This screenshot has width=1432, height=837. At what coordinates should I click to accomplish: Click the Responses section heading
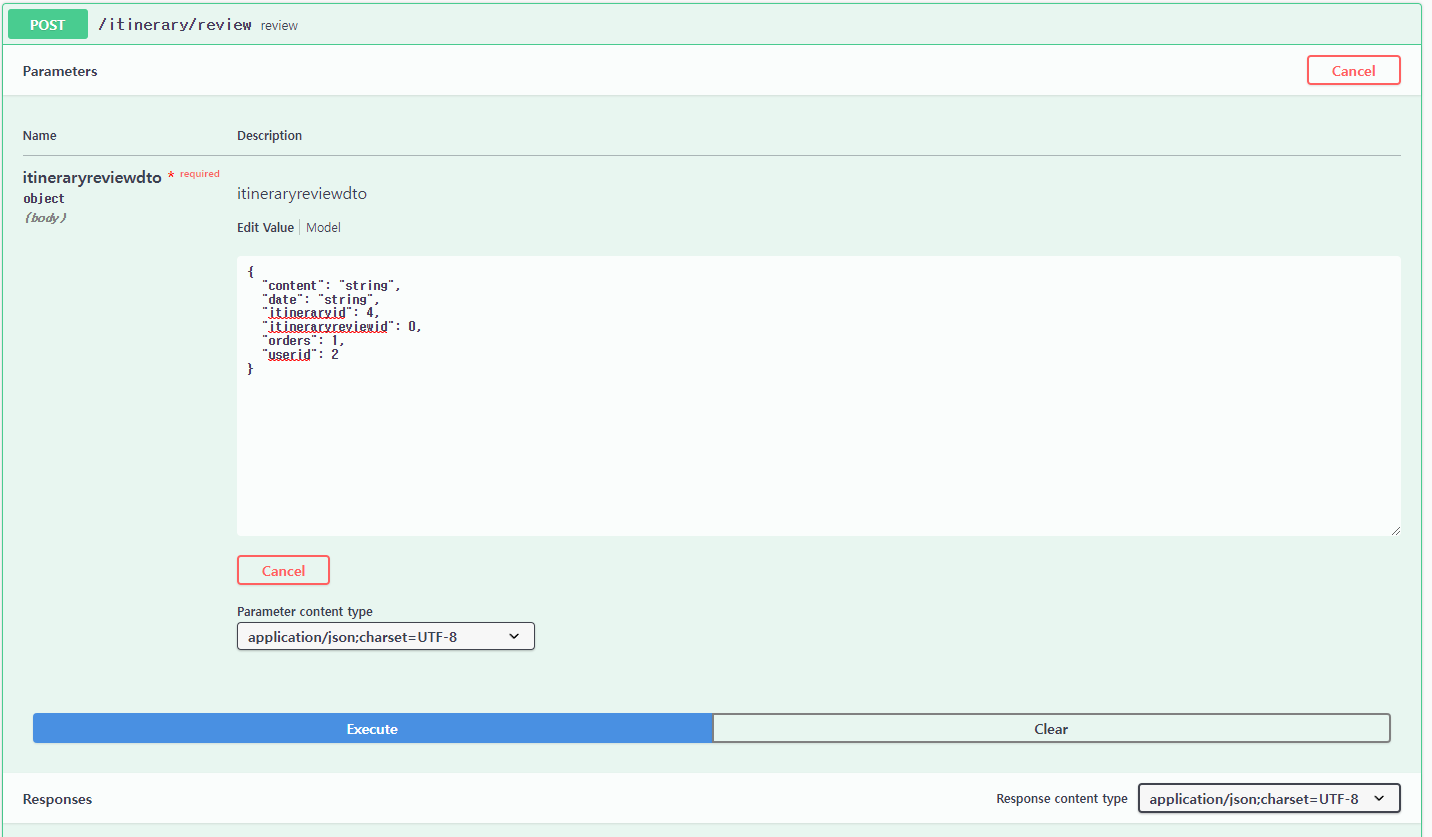(57, 798)
